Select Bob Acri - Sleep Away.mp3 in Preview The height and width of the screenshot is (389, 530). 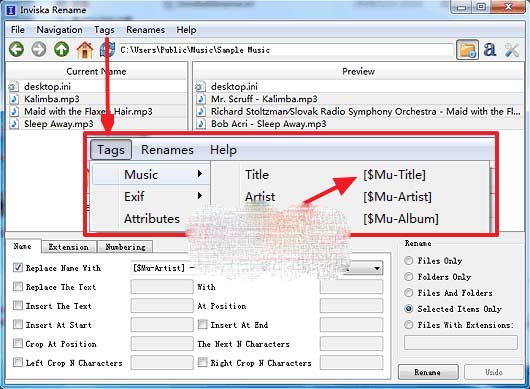tap(359, 124)
